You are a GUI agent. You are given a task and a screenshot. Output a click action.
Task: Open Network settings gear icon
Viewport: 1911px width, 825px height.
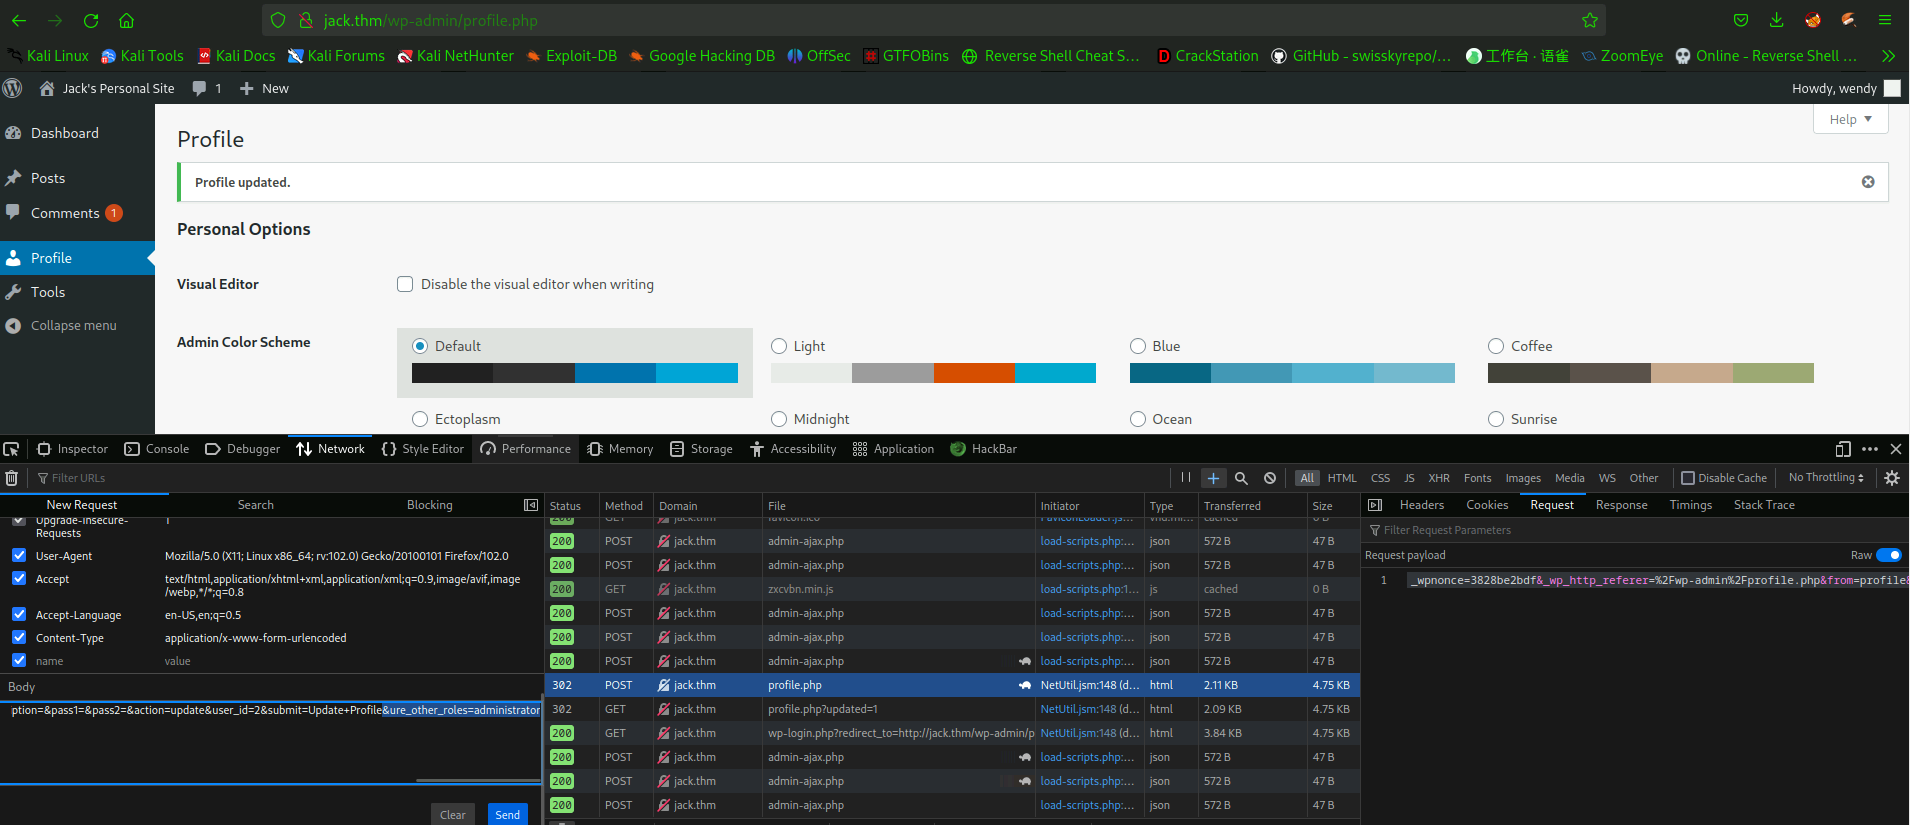(x=1892, y=478)
